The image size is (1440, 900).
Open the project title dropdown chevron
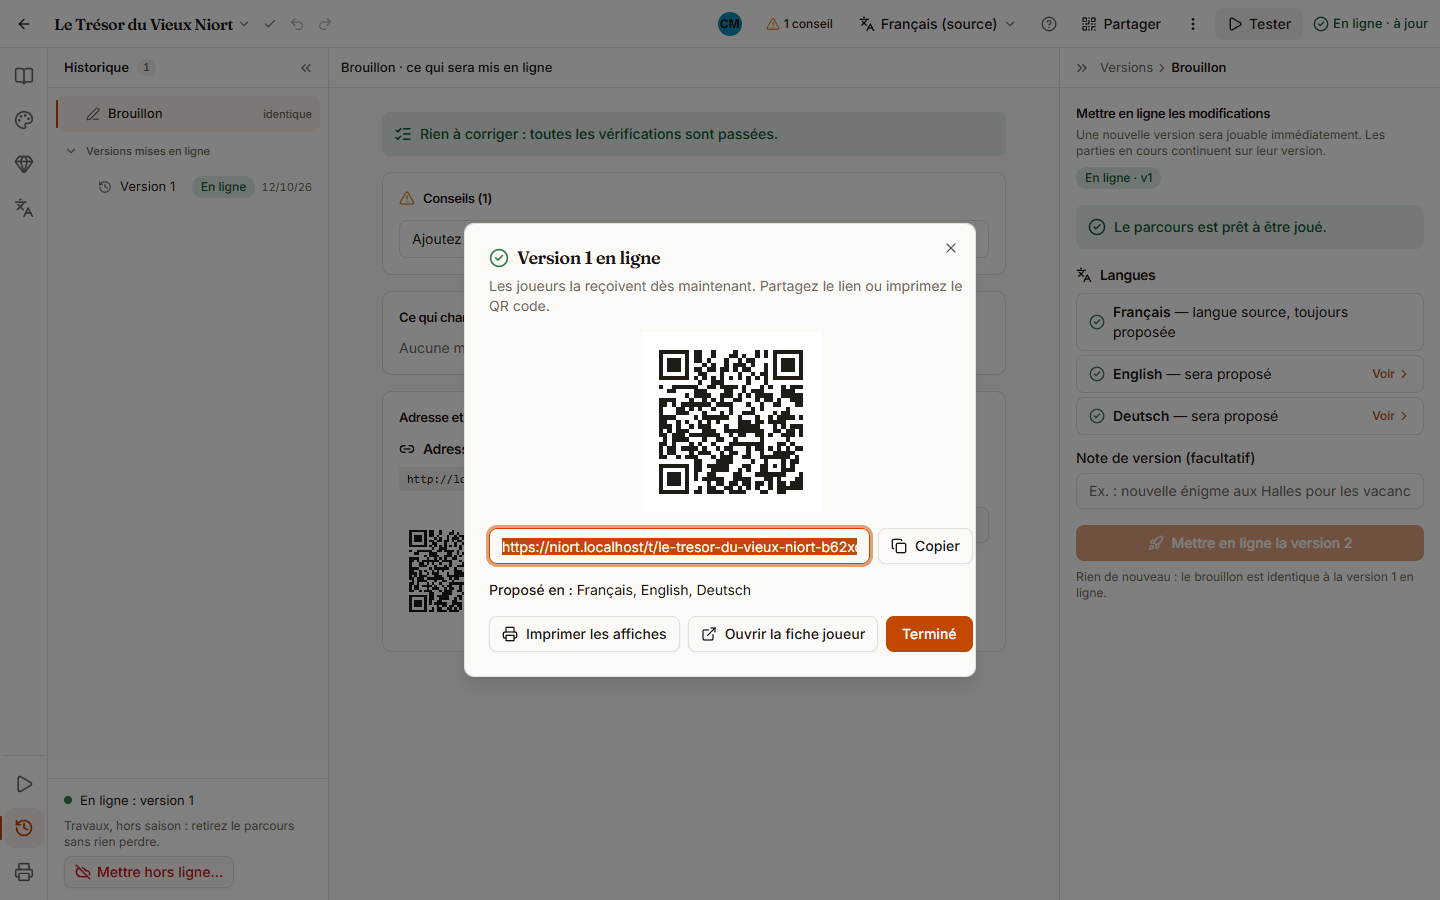(244, 24)
